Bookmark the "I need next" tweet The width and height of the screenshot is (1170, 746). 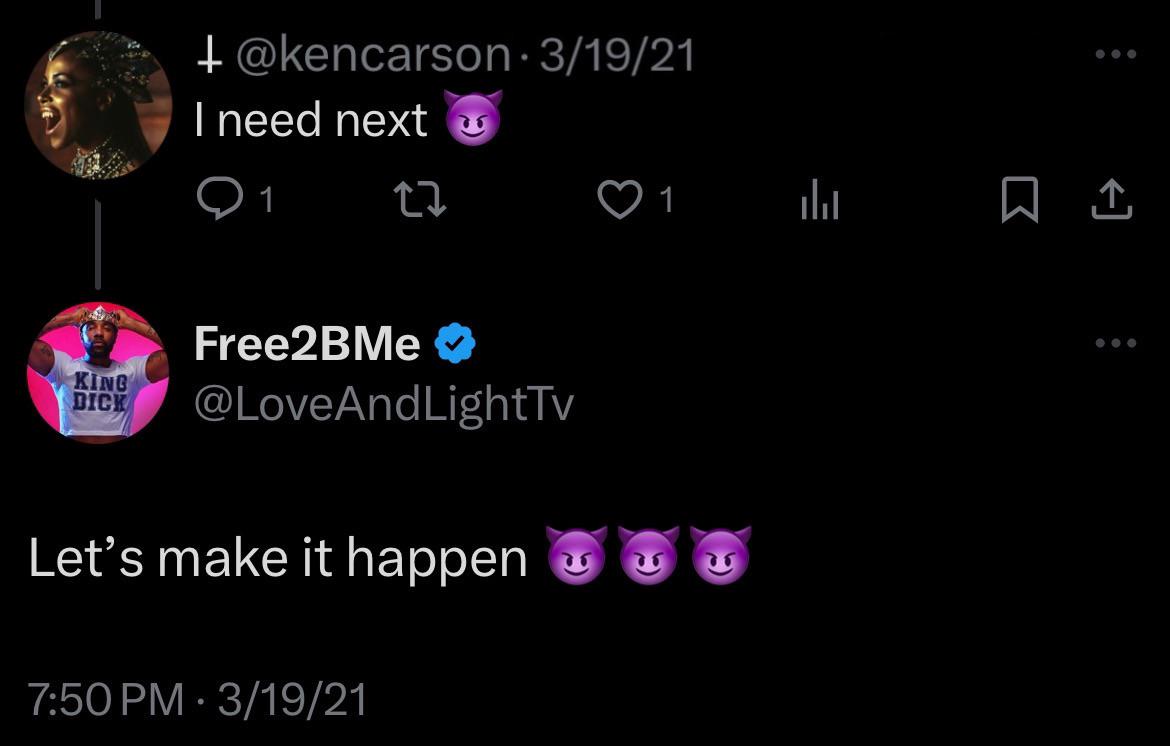pos(1018,203)
